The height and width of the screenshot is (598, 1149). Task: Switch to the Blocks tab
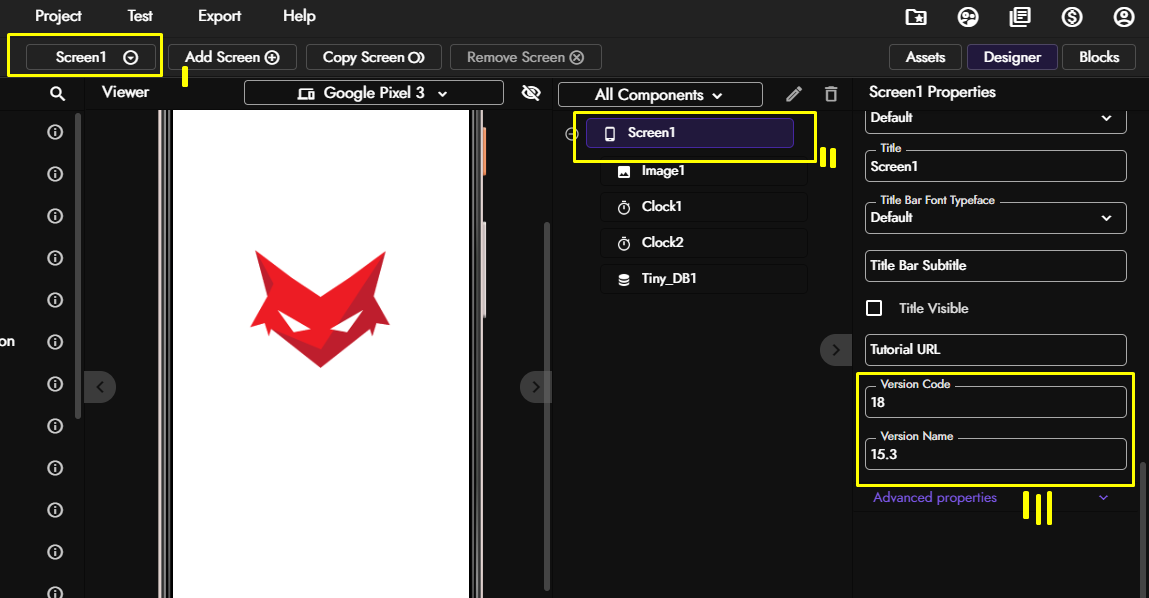click(x=1098, y=57)
